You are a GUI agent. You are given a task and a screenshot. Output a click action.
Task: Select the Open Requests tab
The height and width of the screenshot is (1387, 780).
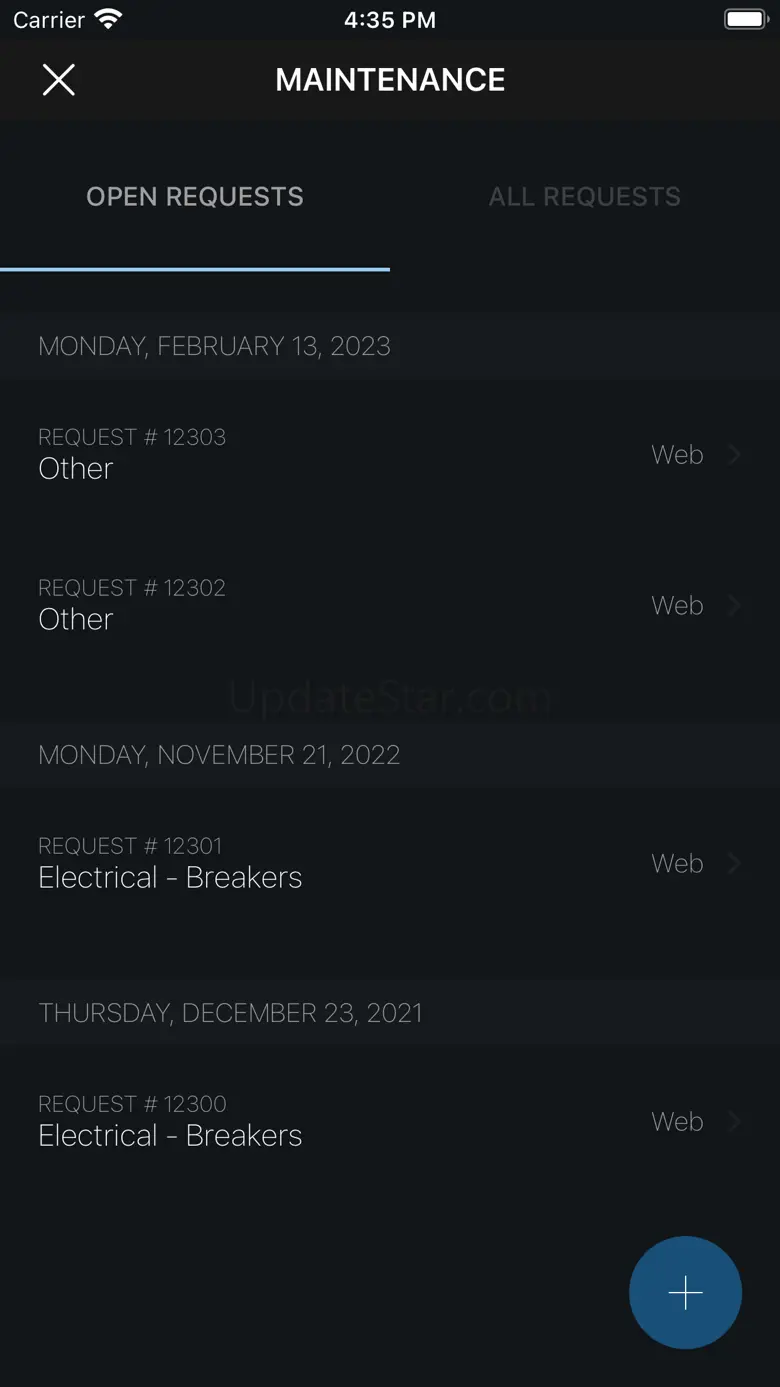coord(195,196)
